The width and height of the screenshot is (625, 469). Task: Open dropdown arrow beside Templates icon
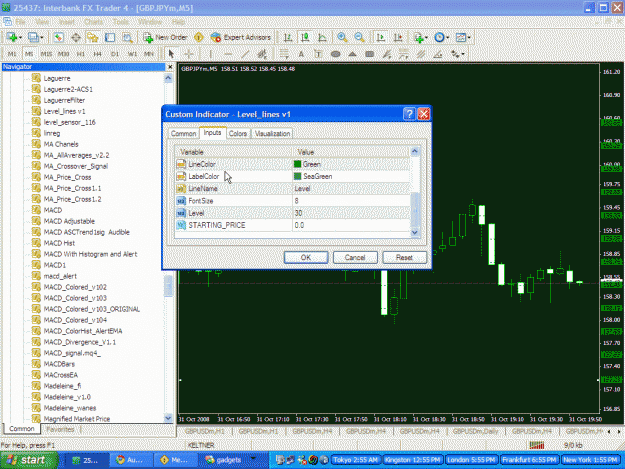pos(469,37)
